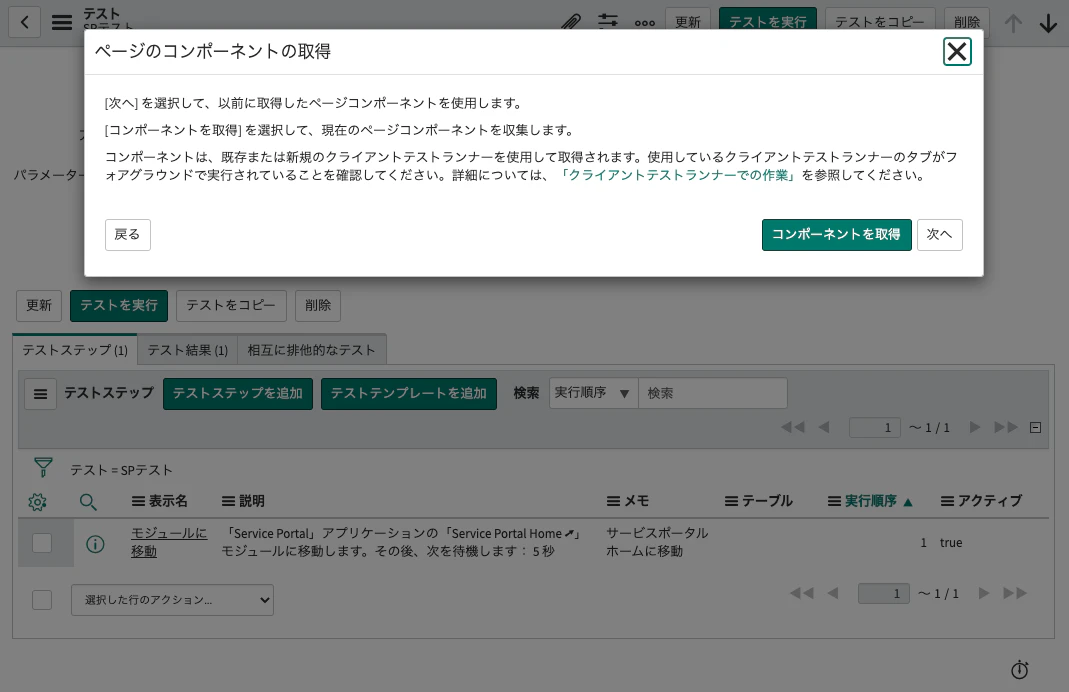Open the テストステップ list hamburger menu
This screenshot has height=692, width=1069.
pos(40,394)
